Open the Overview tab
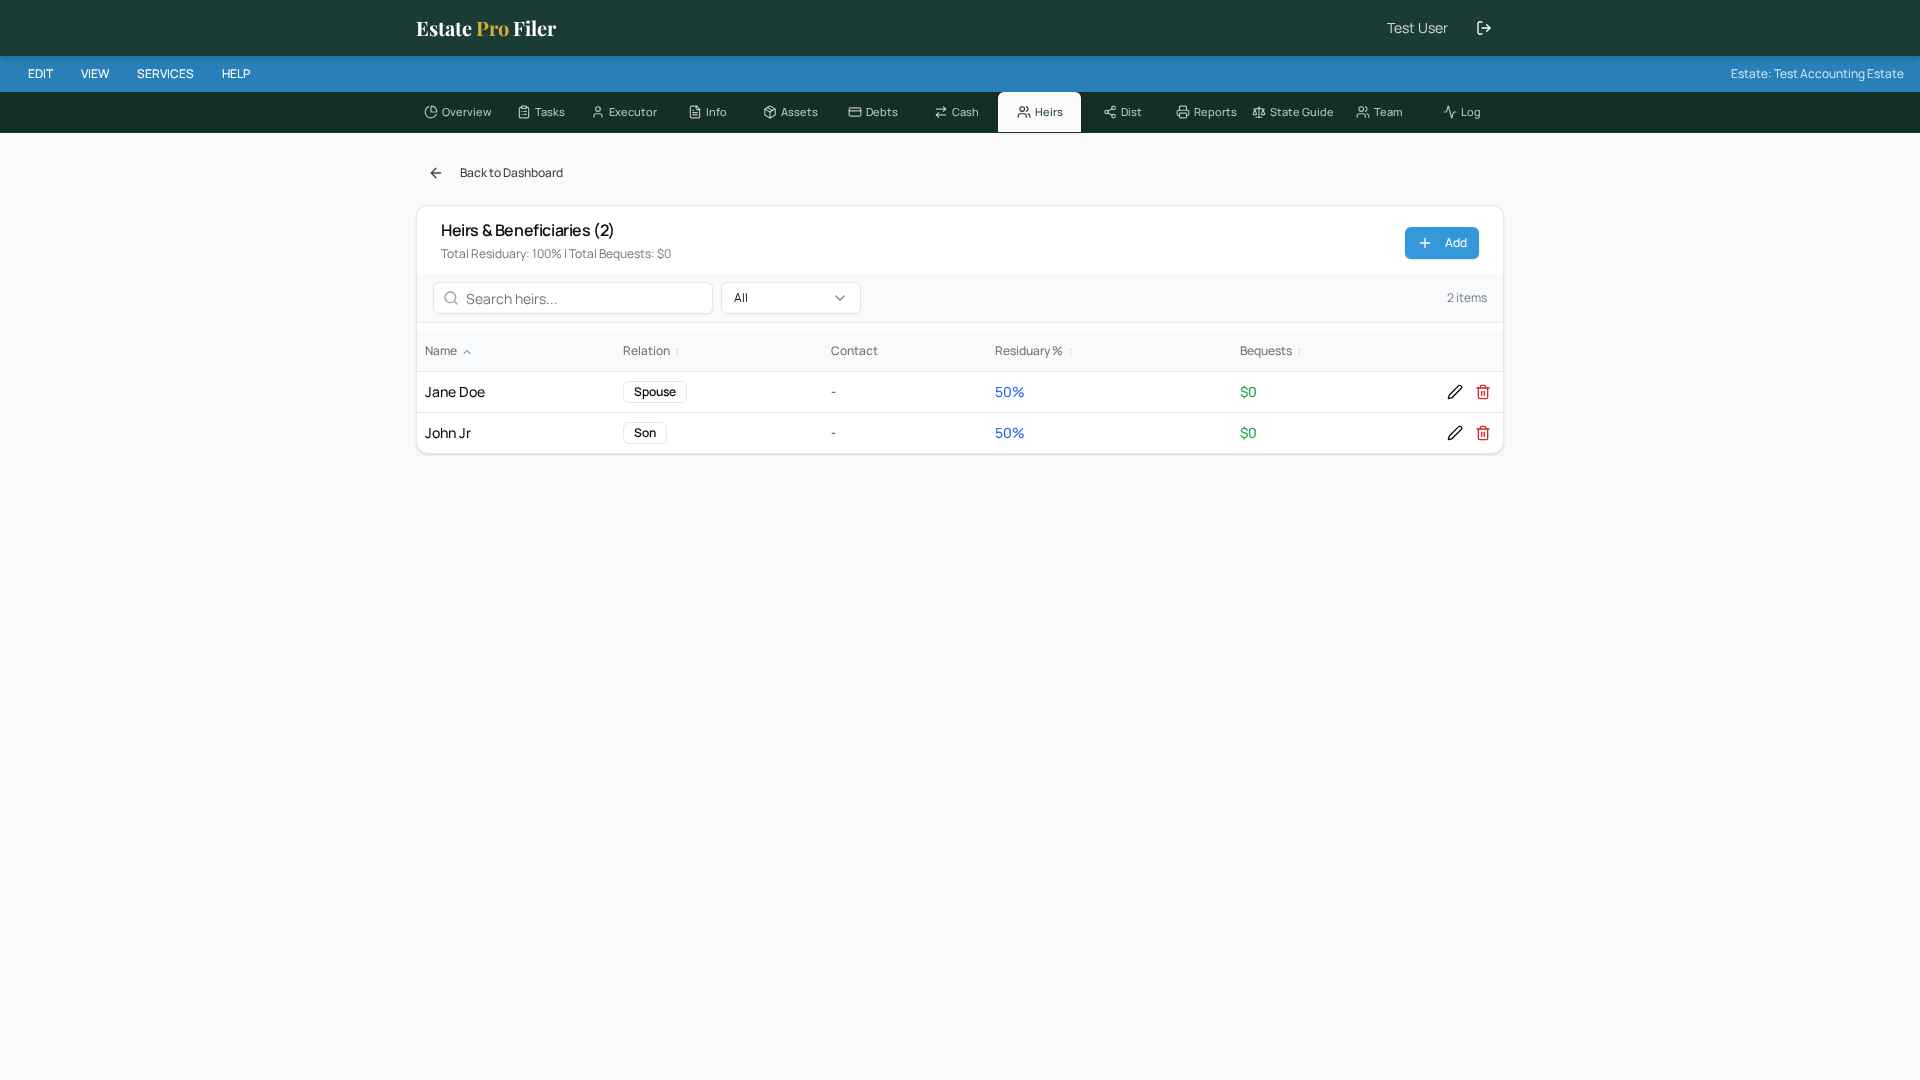The image size is (1920, 1080). coord(458,112)
